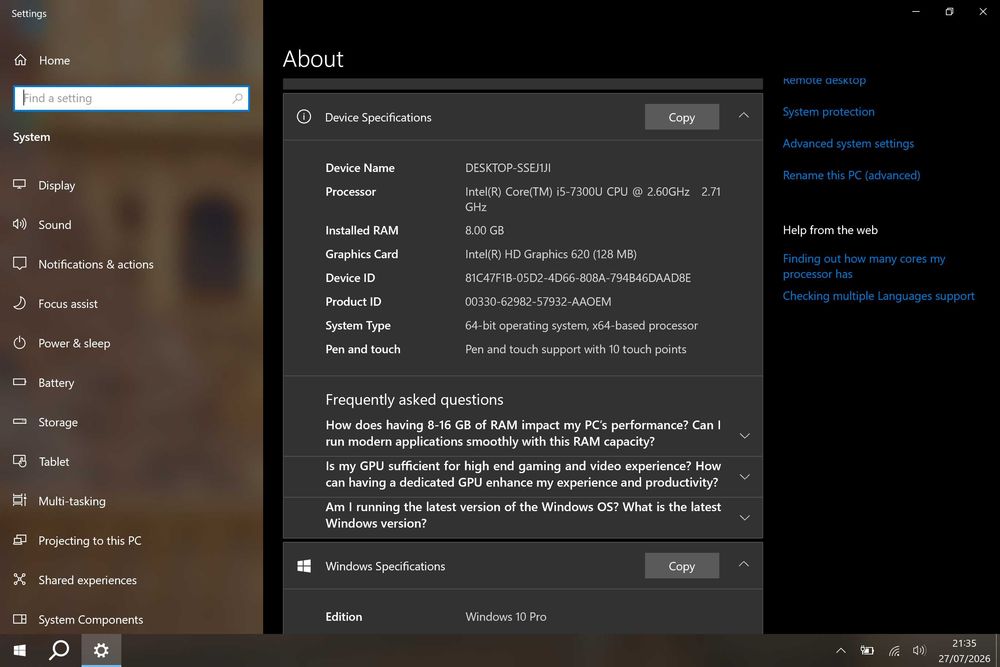Open taskbar Search magnifier

coord(59,650)
